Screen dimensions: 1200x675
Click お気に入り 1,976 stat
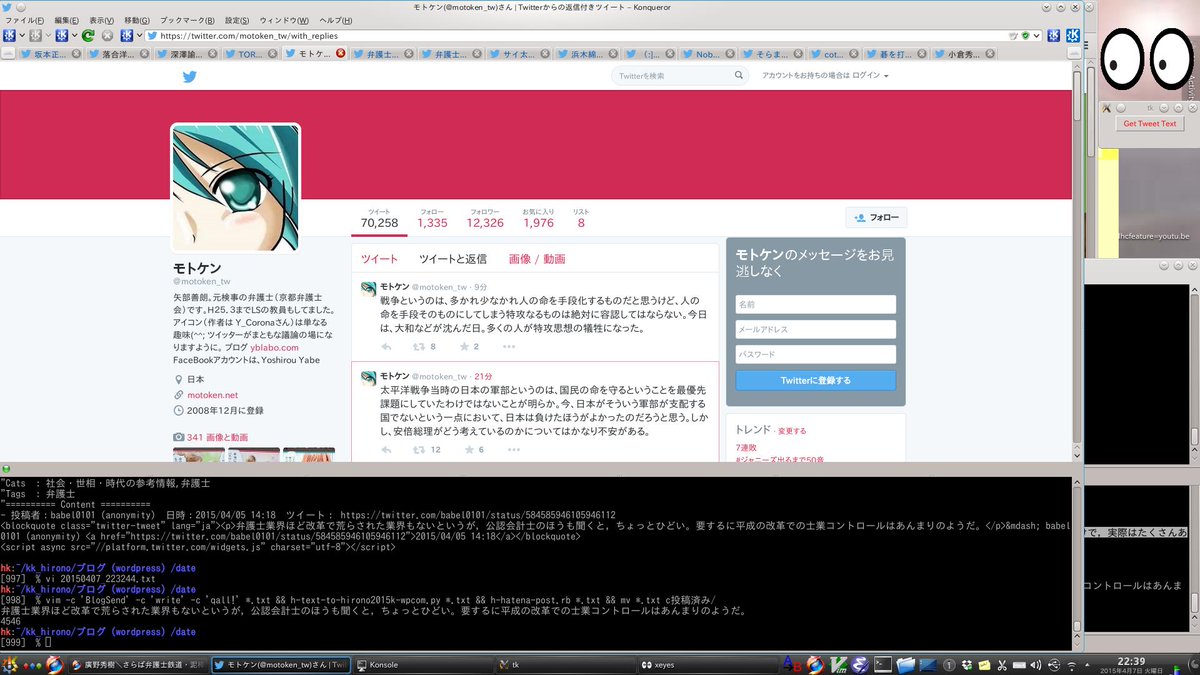click(538, 218)
